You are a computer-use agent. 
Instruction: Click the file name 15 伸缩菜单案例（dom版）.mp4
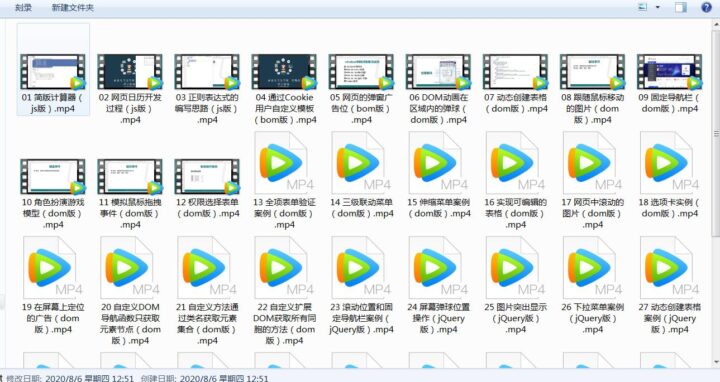click(x=439, y=208)
